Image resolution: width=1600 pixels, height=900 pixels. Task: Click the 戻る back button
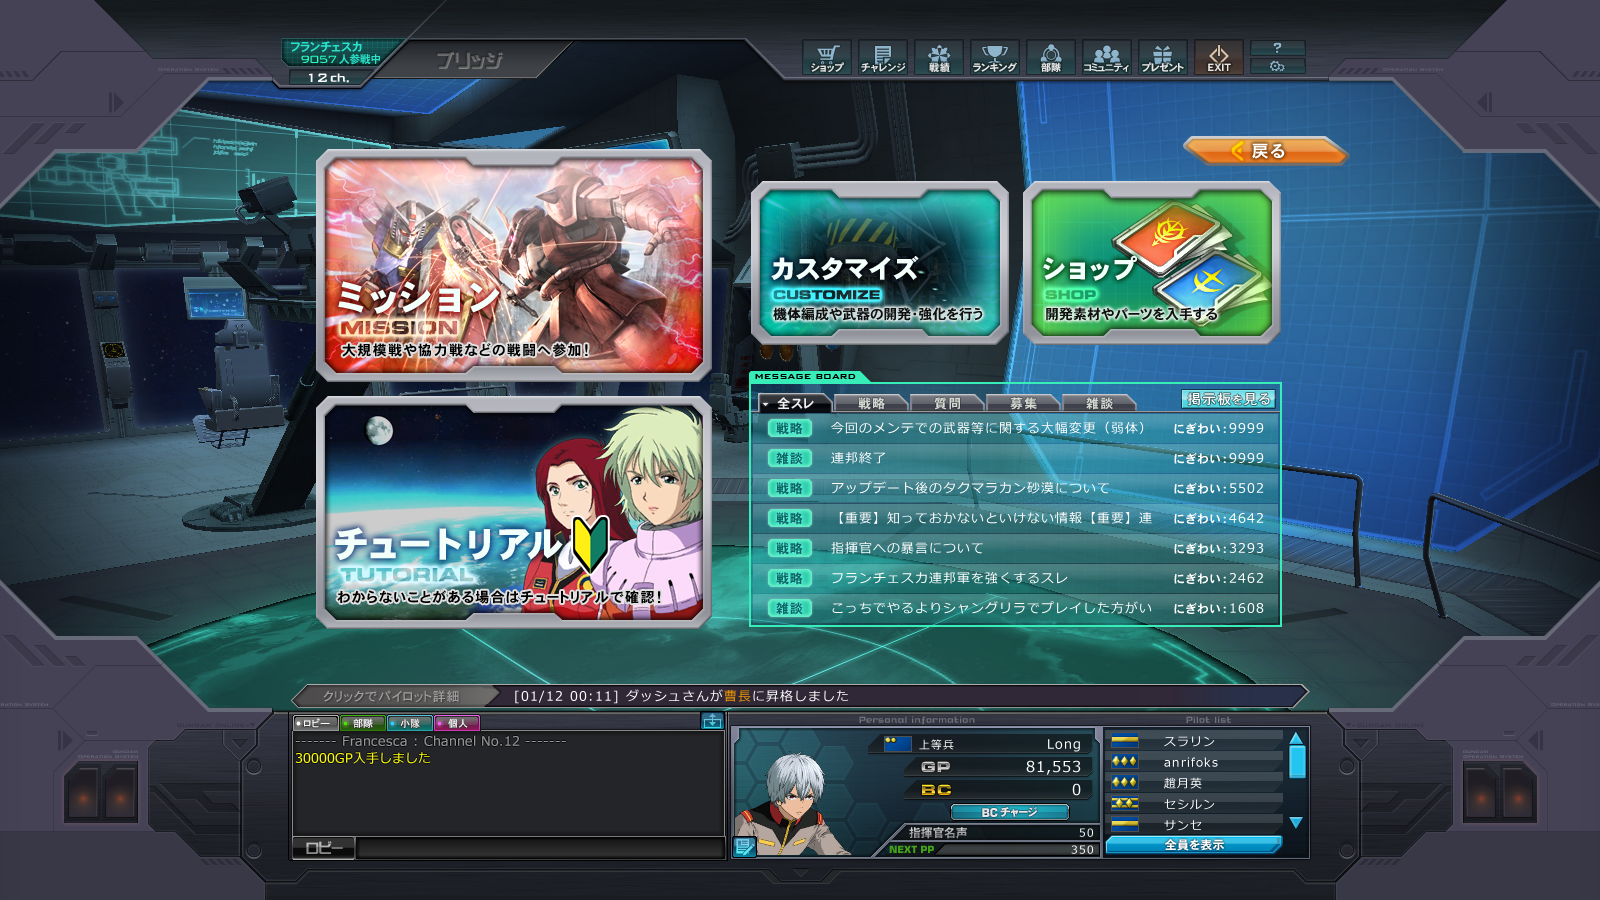[1265, 151]
